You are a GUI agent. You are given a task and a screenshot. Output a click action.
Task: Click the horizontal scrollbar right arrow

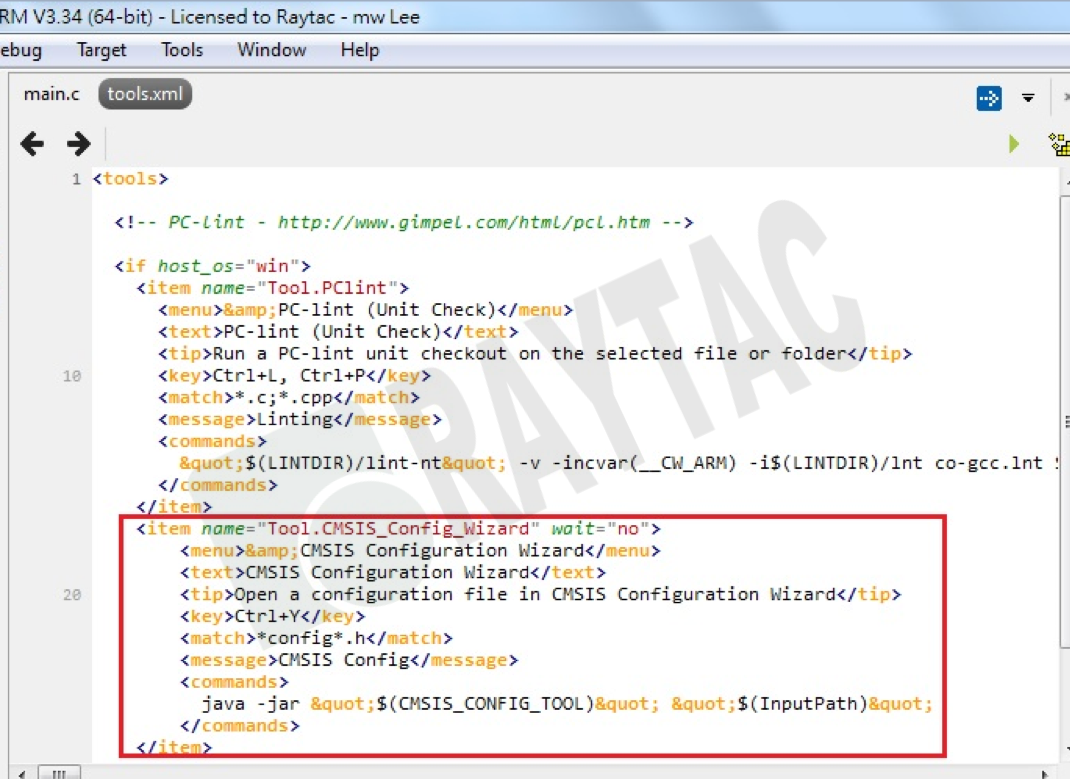1046,773
